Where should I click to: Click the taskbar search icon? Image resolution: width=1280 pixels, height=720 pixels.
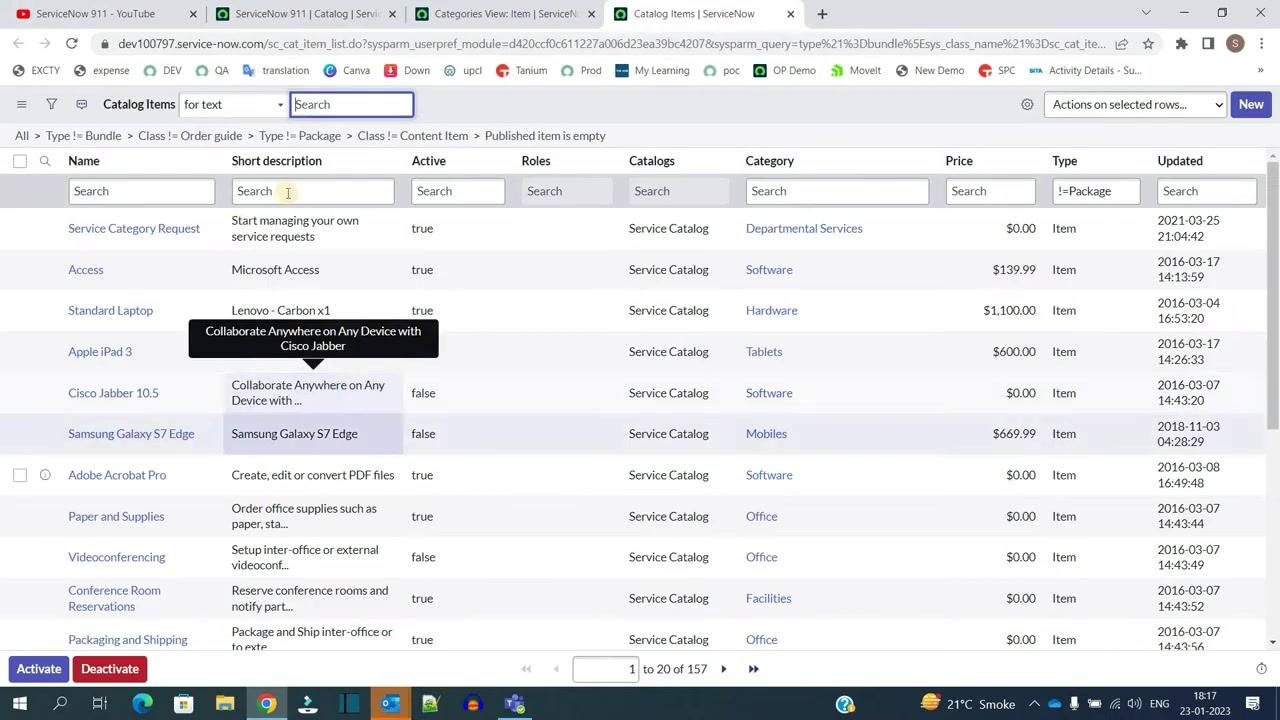click(60, 704)
